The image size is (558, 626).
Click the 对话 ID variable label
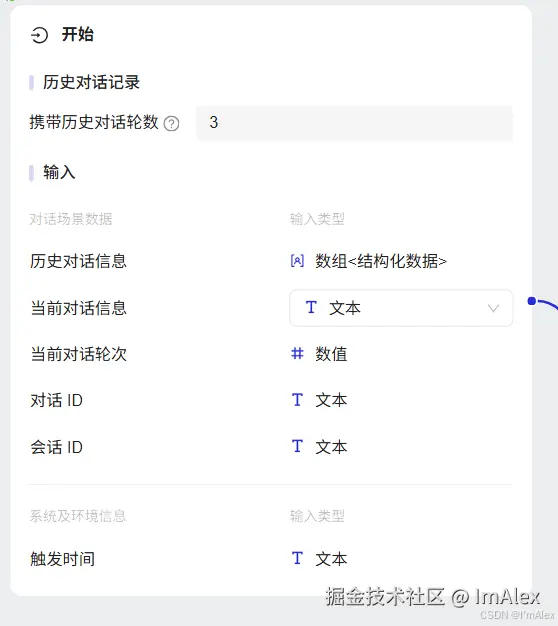(57, 400)
